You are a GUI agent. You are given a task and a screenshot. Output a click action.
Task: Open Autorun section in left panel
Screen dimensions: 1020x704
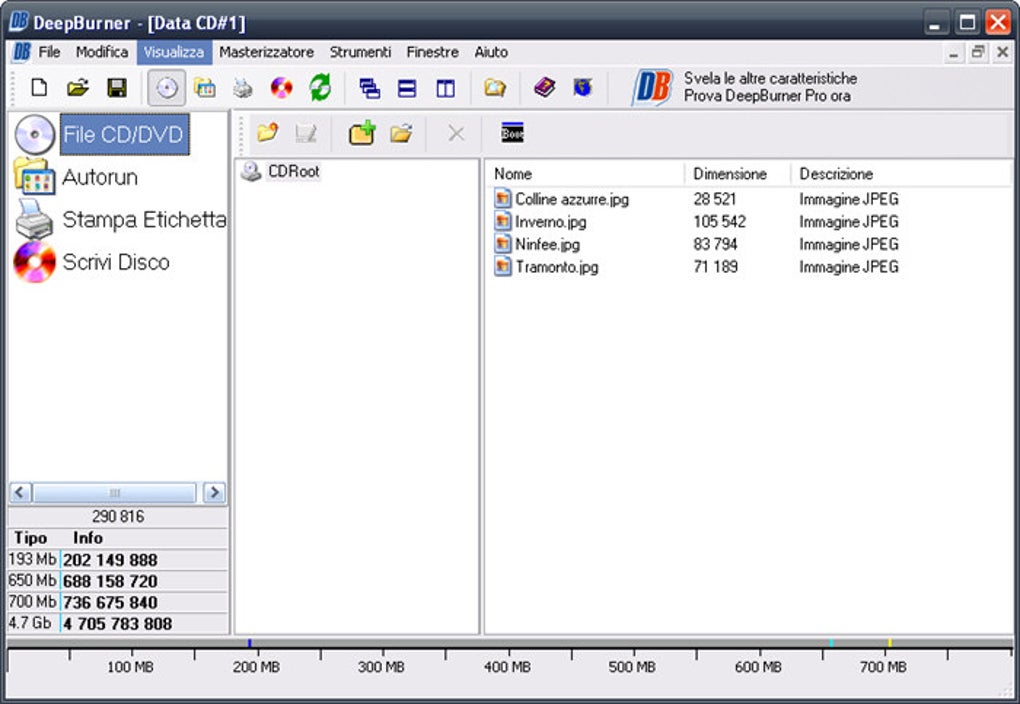[x=100, y=177]
